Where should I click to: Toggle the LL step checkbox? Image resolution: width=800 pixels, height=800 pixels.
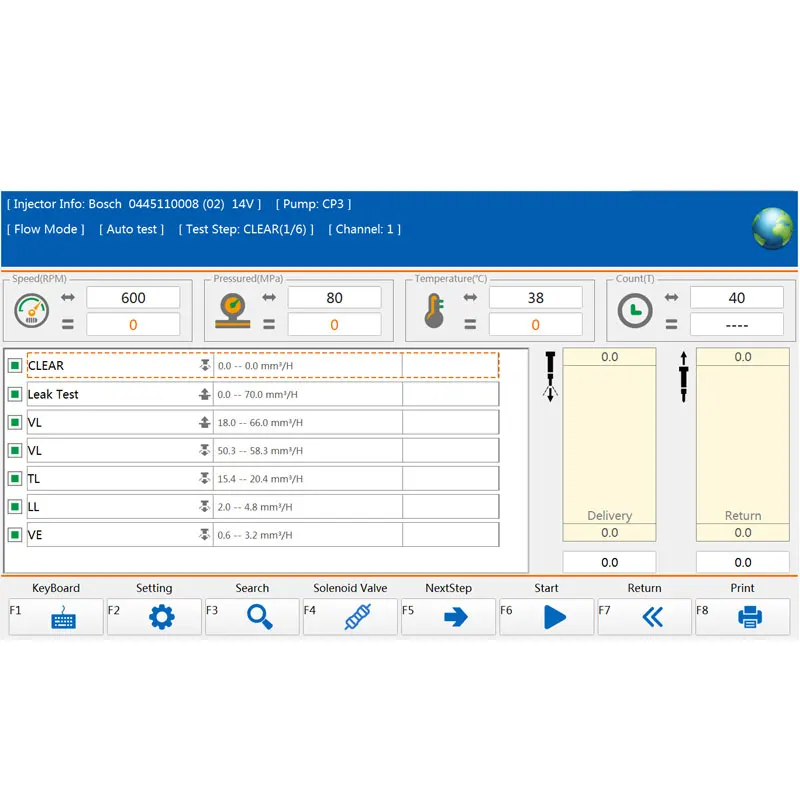(15, 506)
